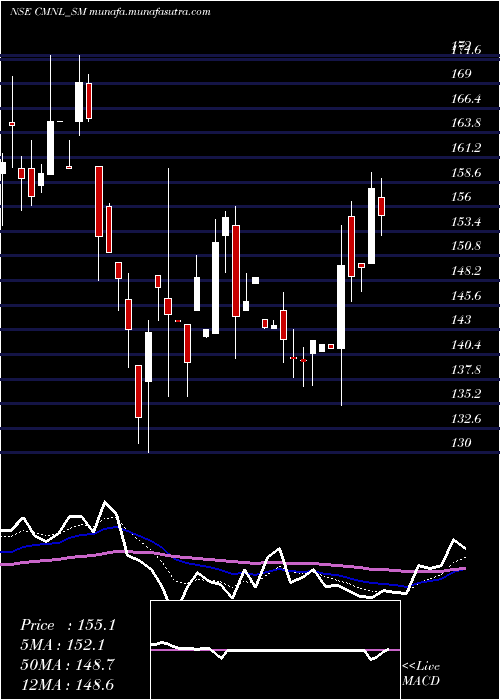
Task: Click the NSE CMNL_SM munafa.munafasutra.com title text
Action: (110, 12)
